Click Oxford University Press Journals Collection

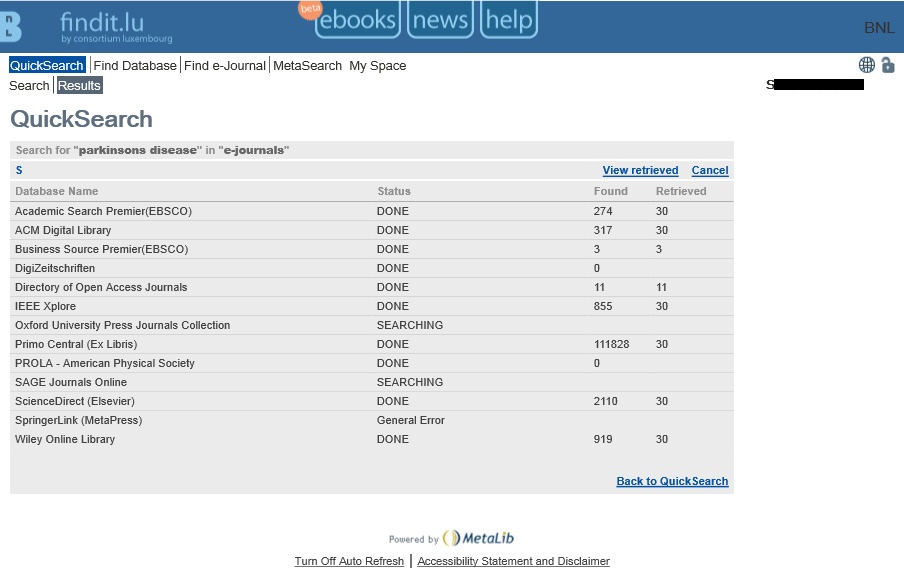(x=122, y=325)
